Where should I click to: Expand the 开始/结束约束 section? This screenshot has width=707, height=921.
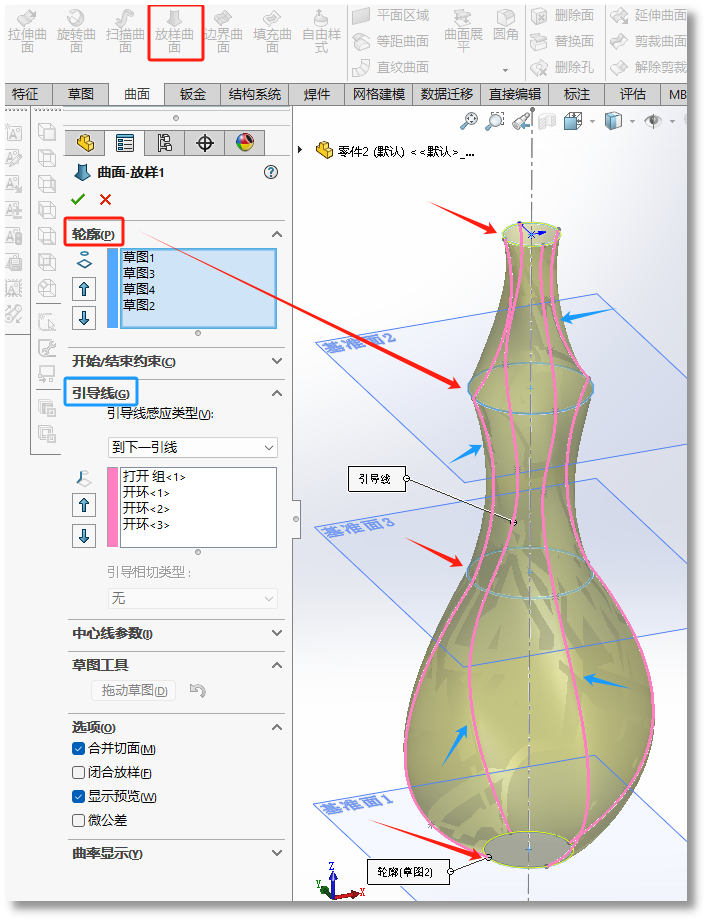pos(277,361)
